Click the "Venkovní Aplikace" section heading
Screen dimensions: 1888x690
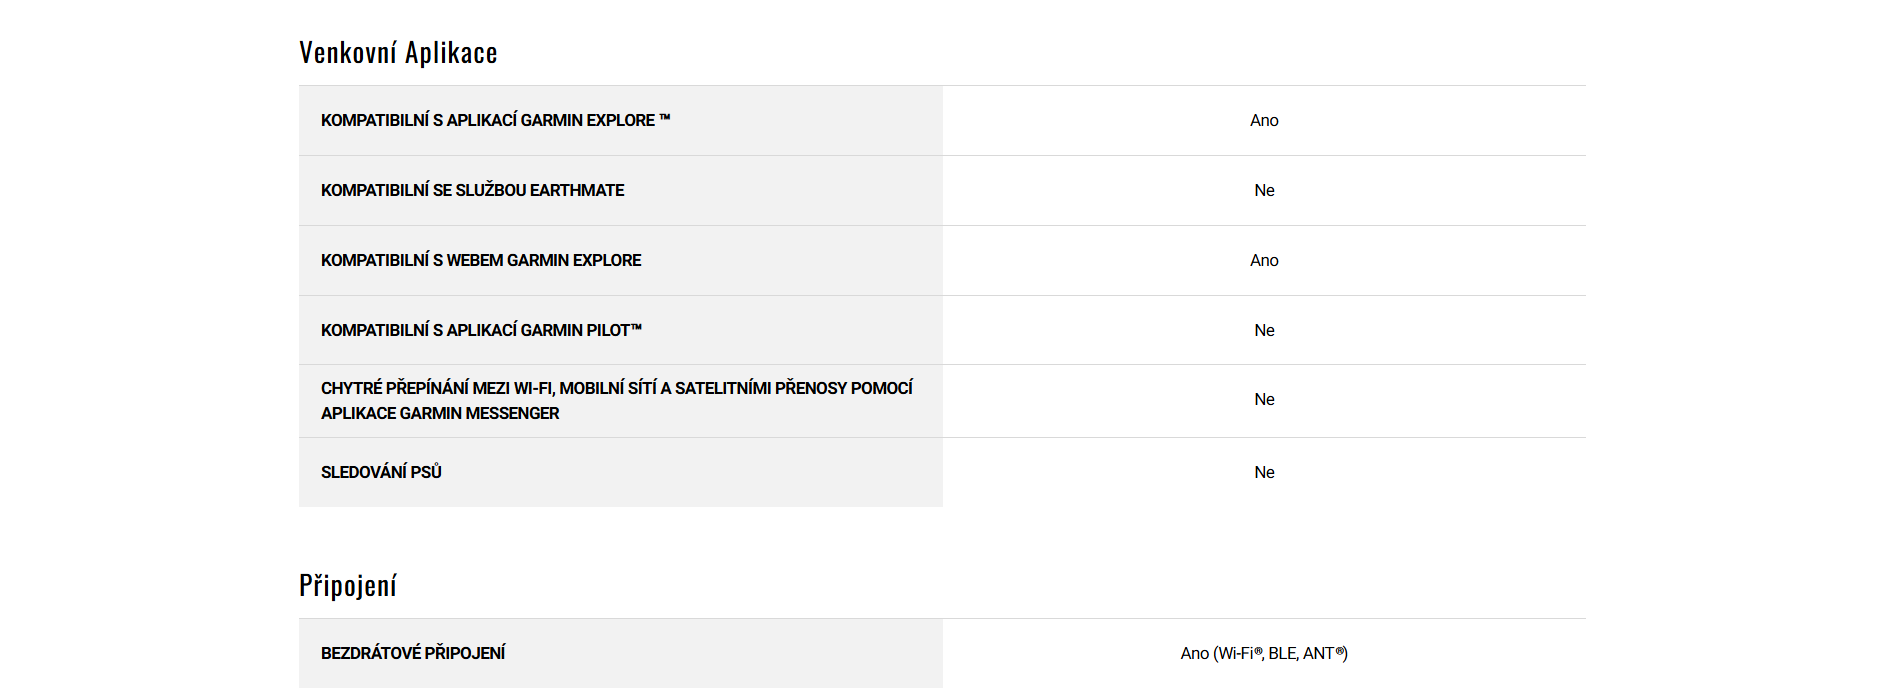(398, 53)
